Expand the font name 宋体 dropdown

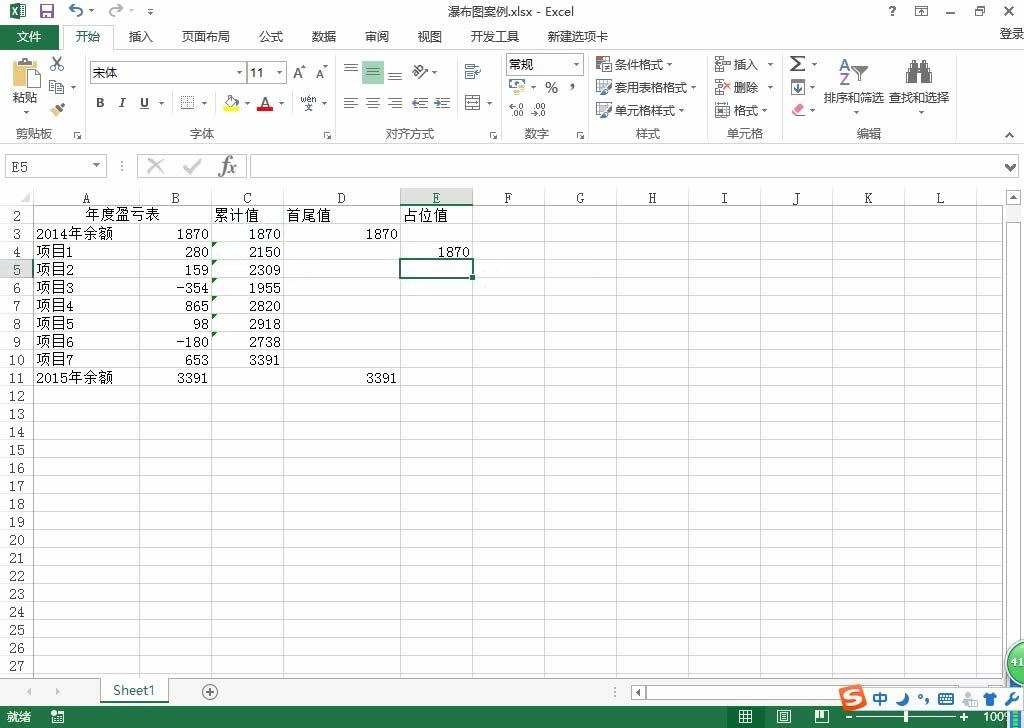coord(239,72)
